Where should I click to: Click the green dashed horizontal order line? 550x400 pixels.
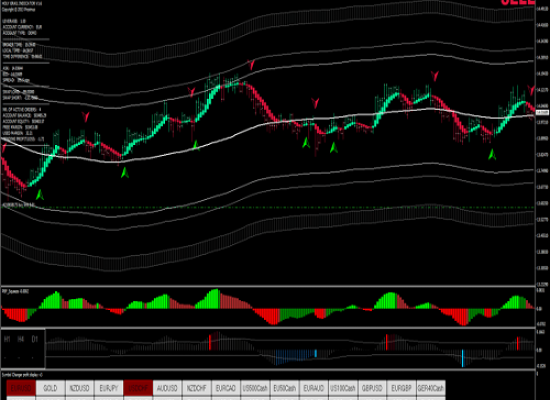[268, 208]
